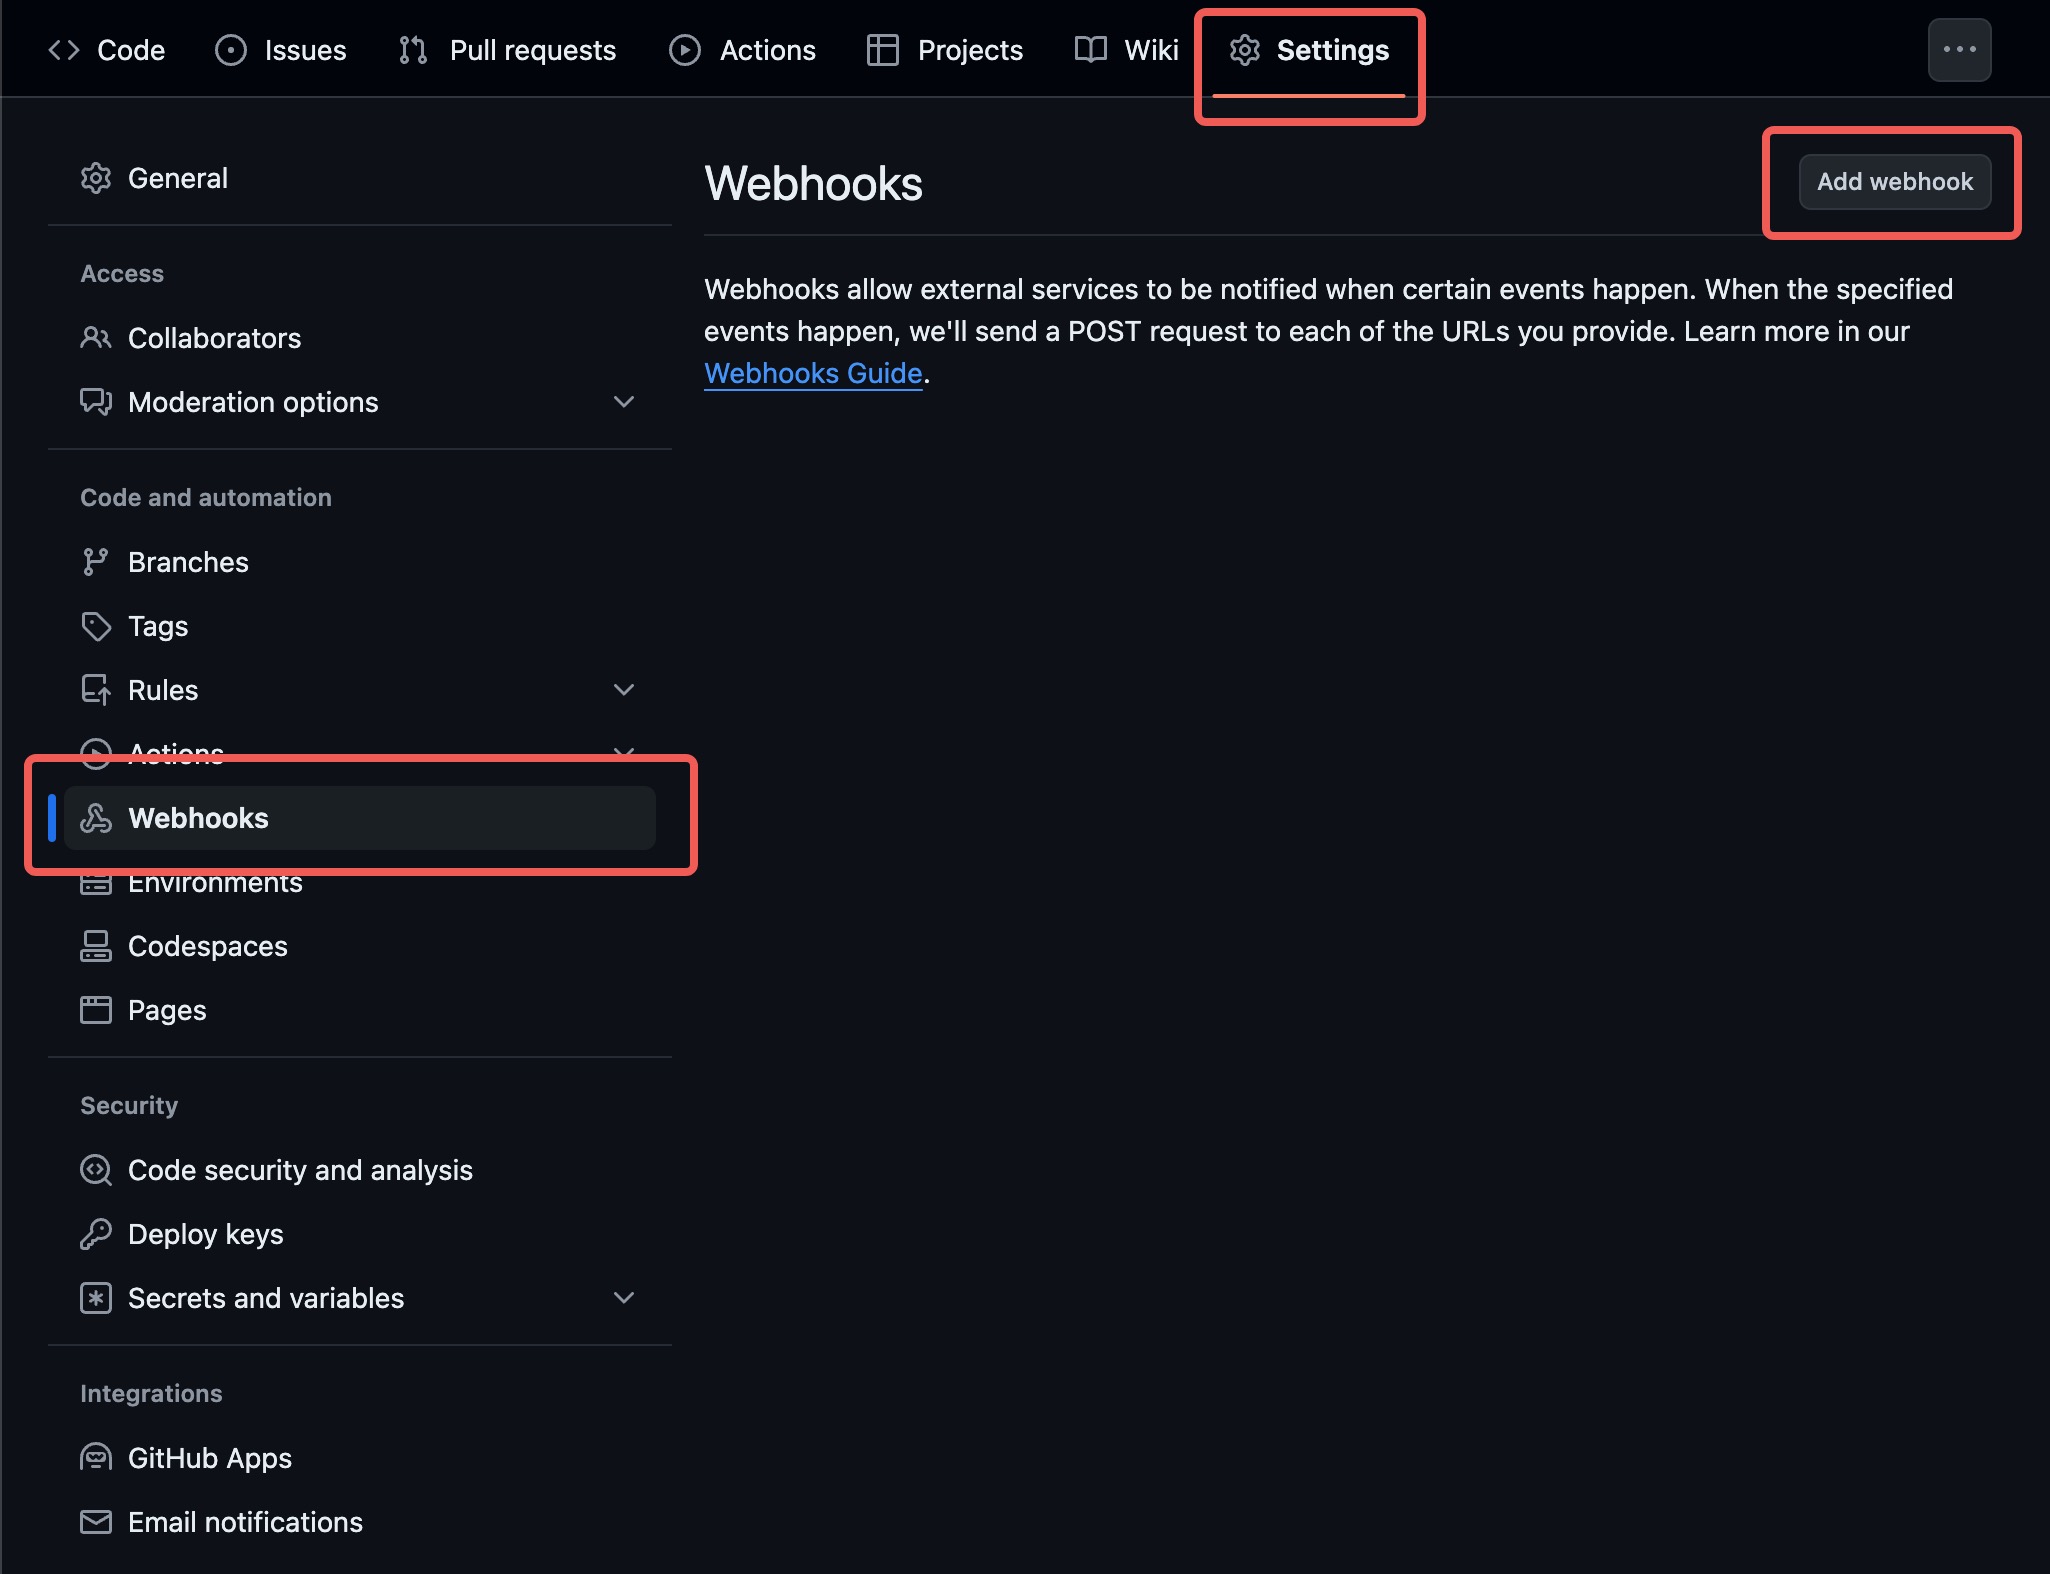Go to Codespaces settings
The image size is (2050, 1574).
[x=360, y=946]
